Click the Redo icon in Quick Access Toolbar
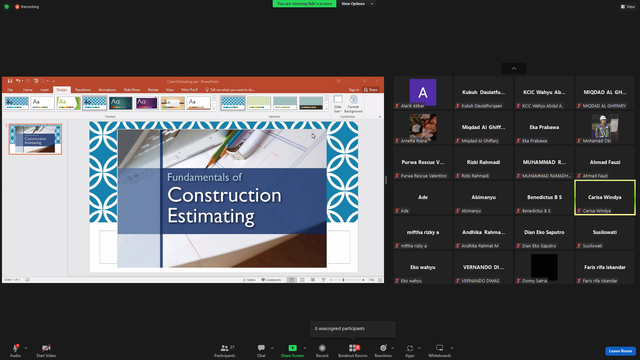The width and height of the screenshot is (640, 360). (x=28, y=81)
